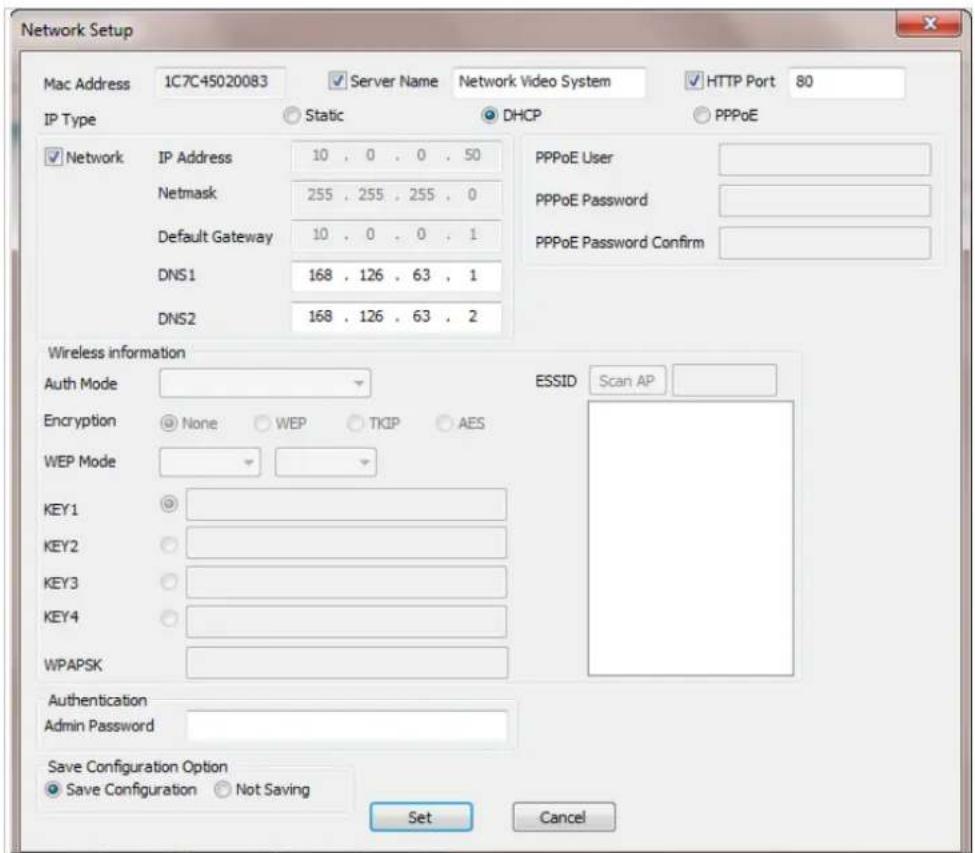The image size is (975, 853).
Task: Click the Set button
Action: 421,817
